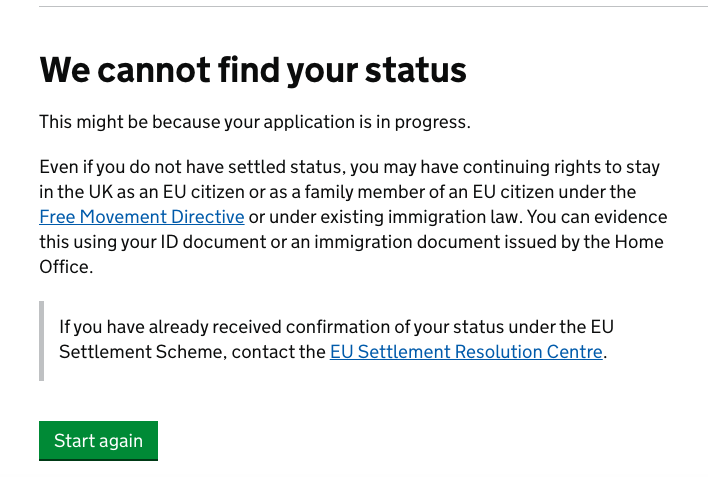Screen dimensions: 708x477
Task: Open the EU Settlement Resolution Centre link
Action: (466, 352)
